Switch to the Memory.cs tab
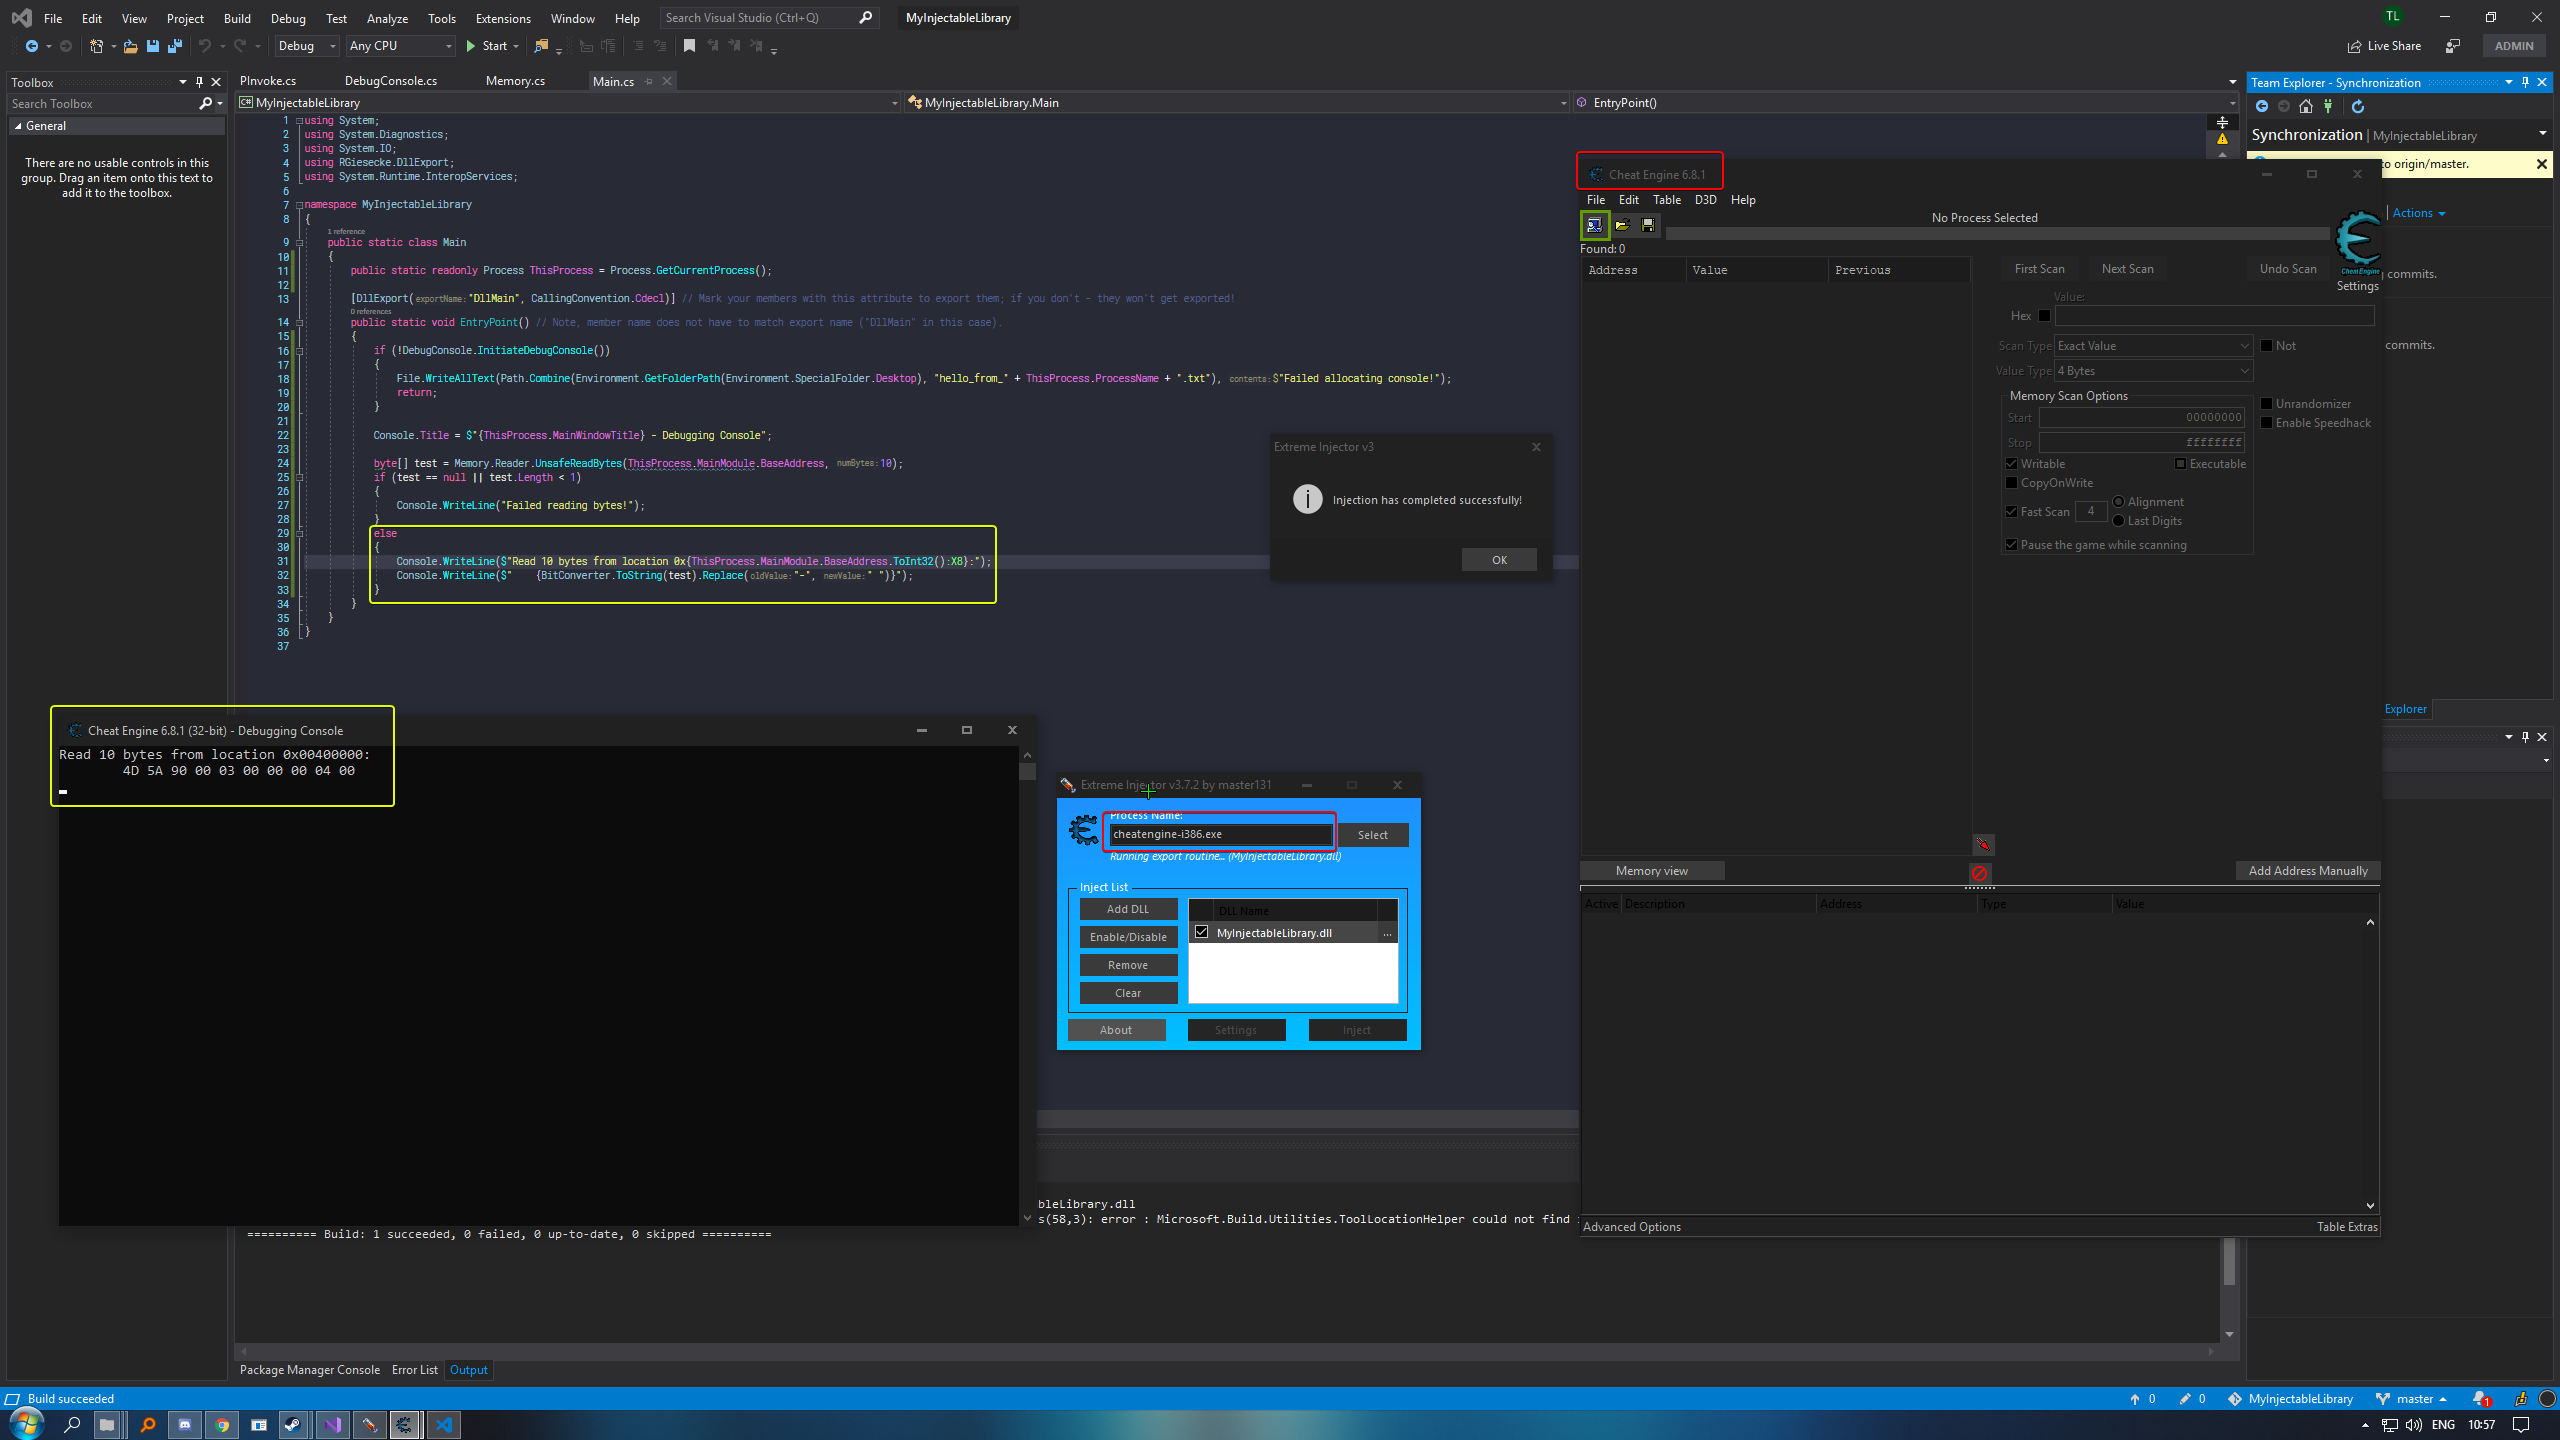Viewport: 2560px width, 1440px height. 515,81
